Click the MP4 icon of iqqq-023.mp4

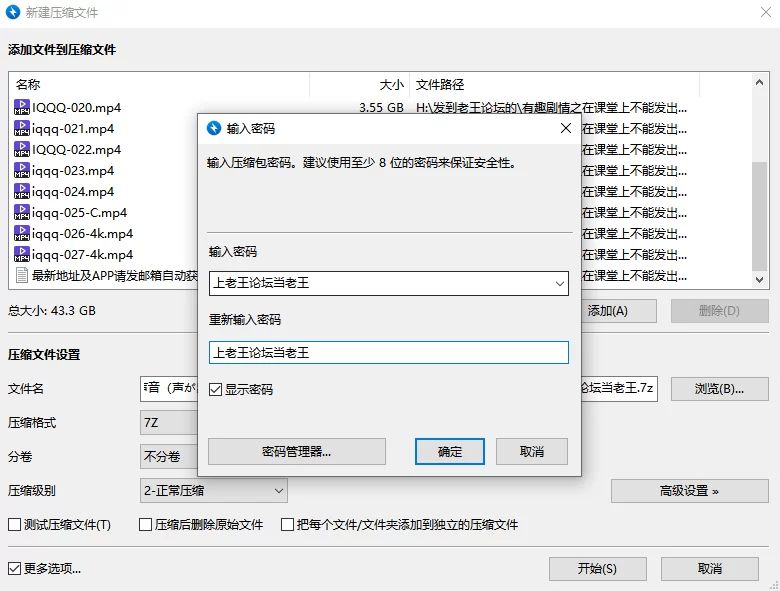(22, 171)
